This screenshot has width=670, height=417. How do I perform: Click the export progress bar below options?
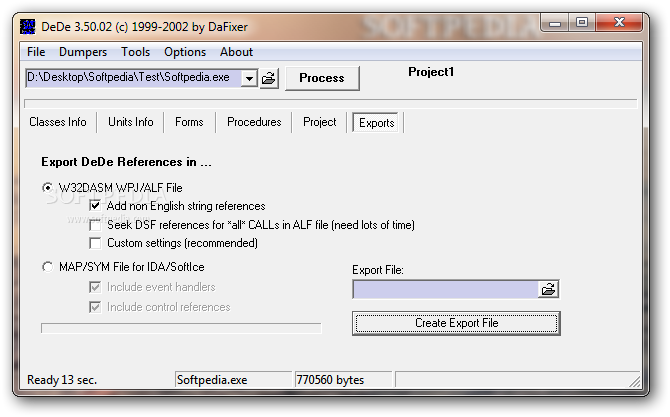click(181, 328)
